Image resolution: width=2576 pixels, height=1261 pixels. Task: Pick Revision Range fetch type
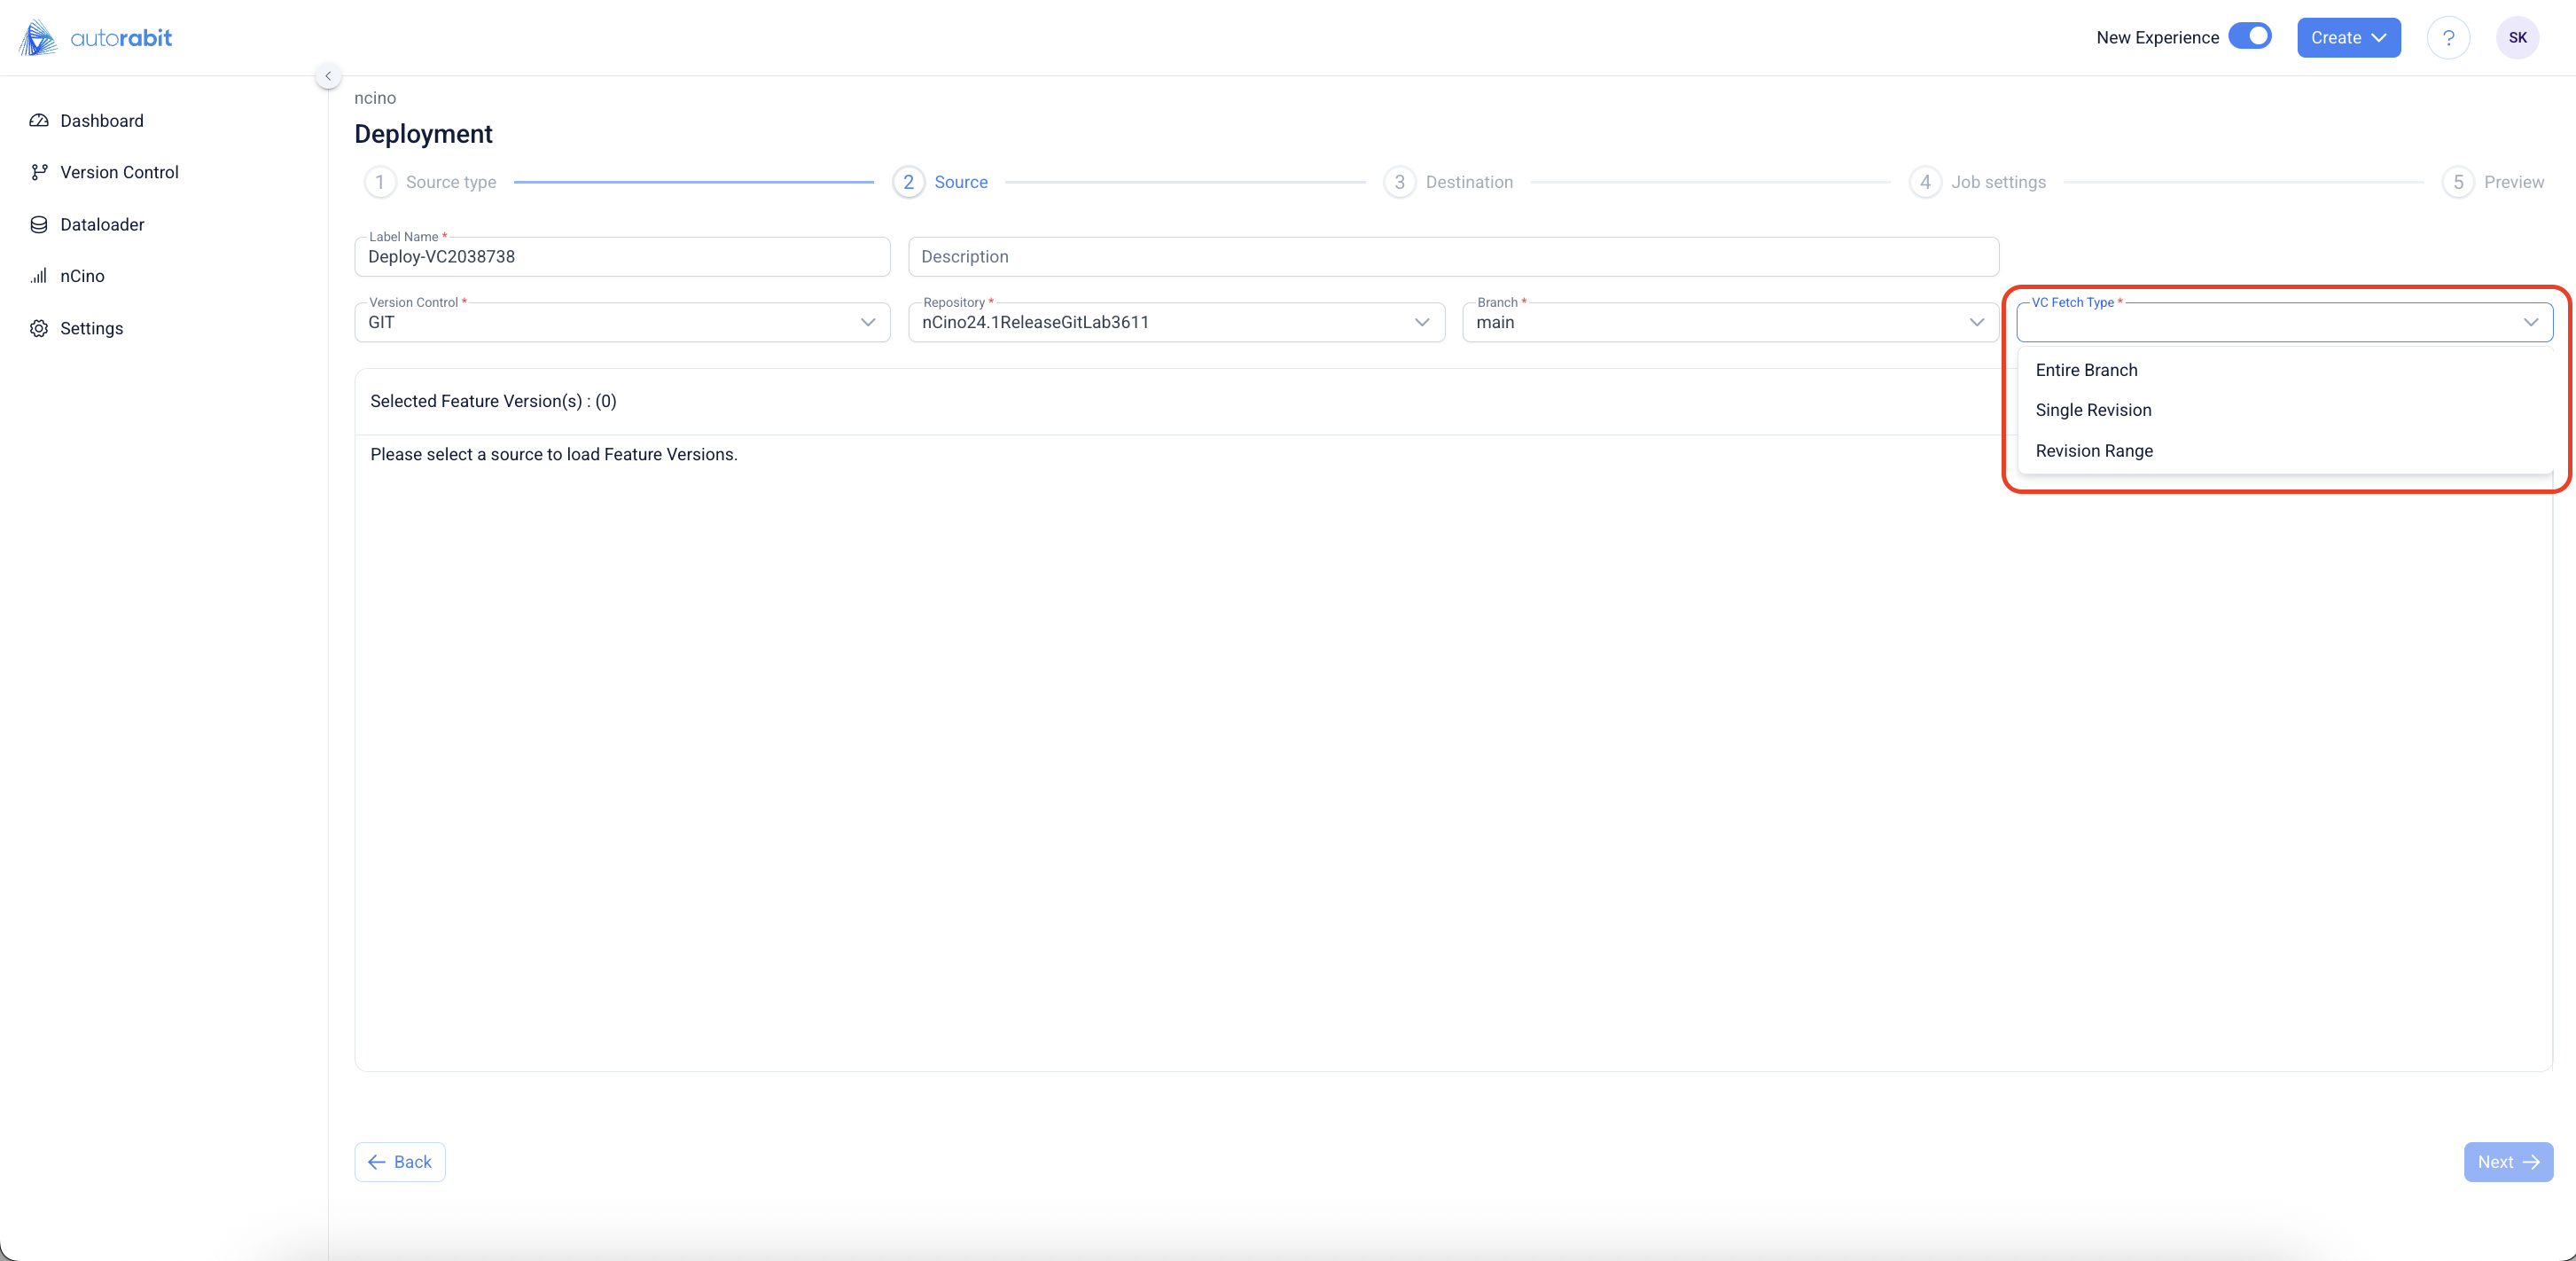[x=2094, y=451]
